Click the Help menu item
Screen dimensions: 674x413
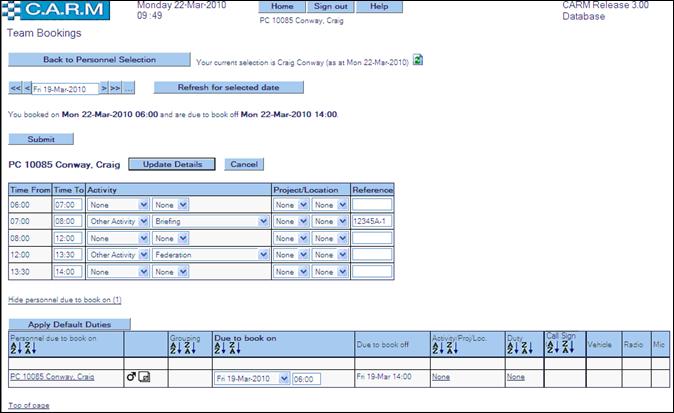tap(378, 6)
